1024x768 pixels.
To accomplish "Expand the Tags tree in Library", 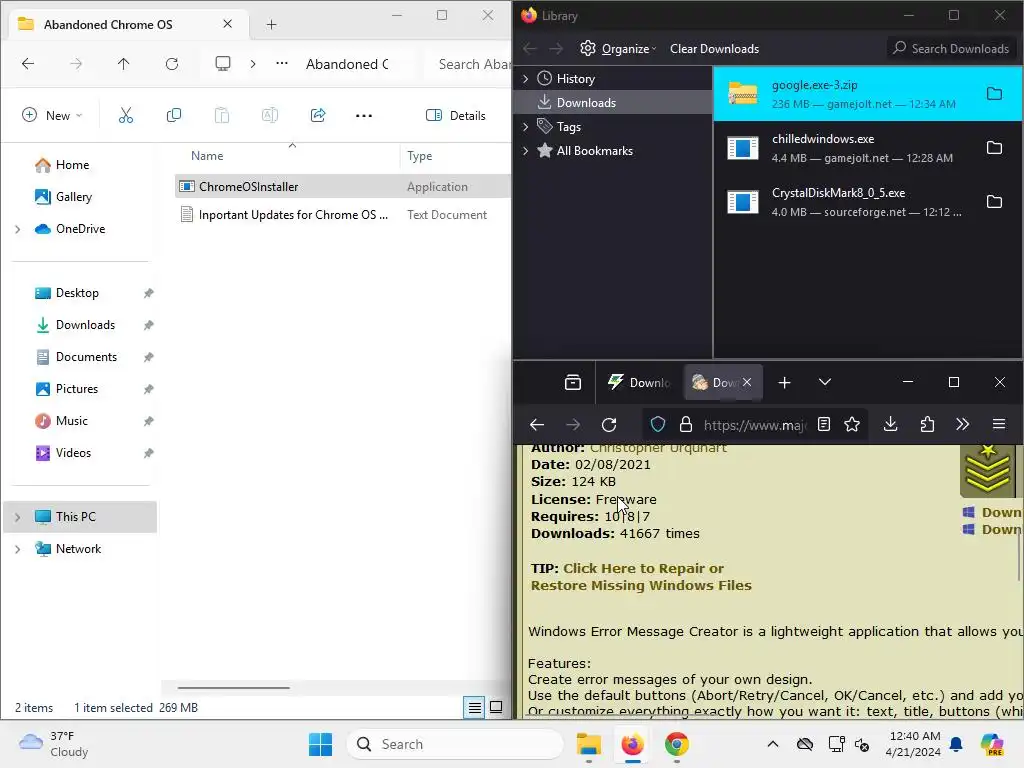I will click(x=526, y=127).
